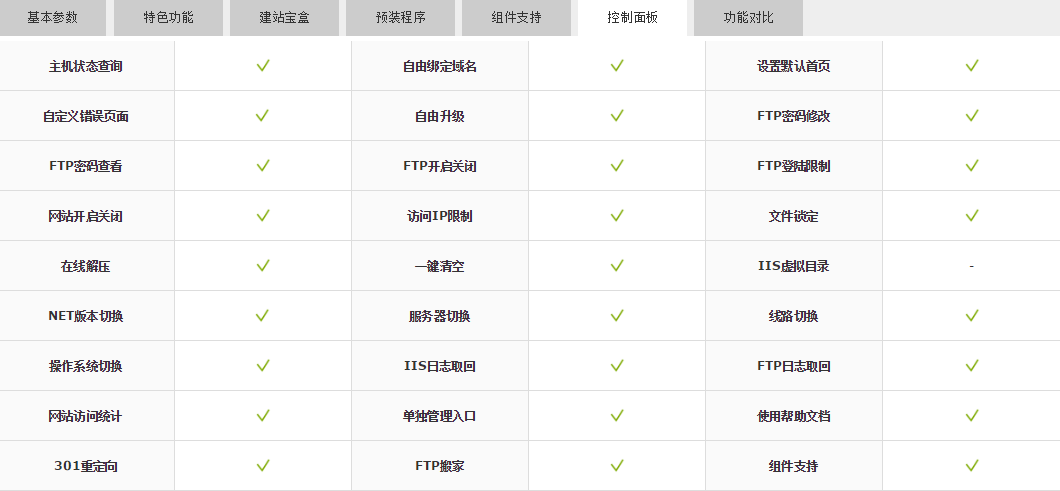Screen dimensions: 1060x491
Task: Click the green check for FTP密码修改
Action: [x=971, y=116]
